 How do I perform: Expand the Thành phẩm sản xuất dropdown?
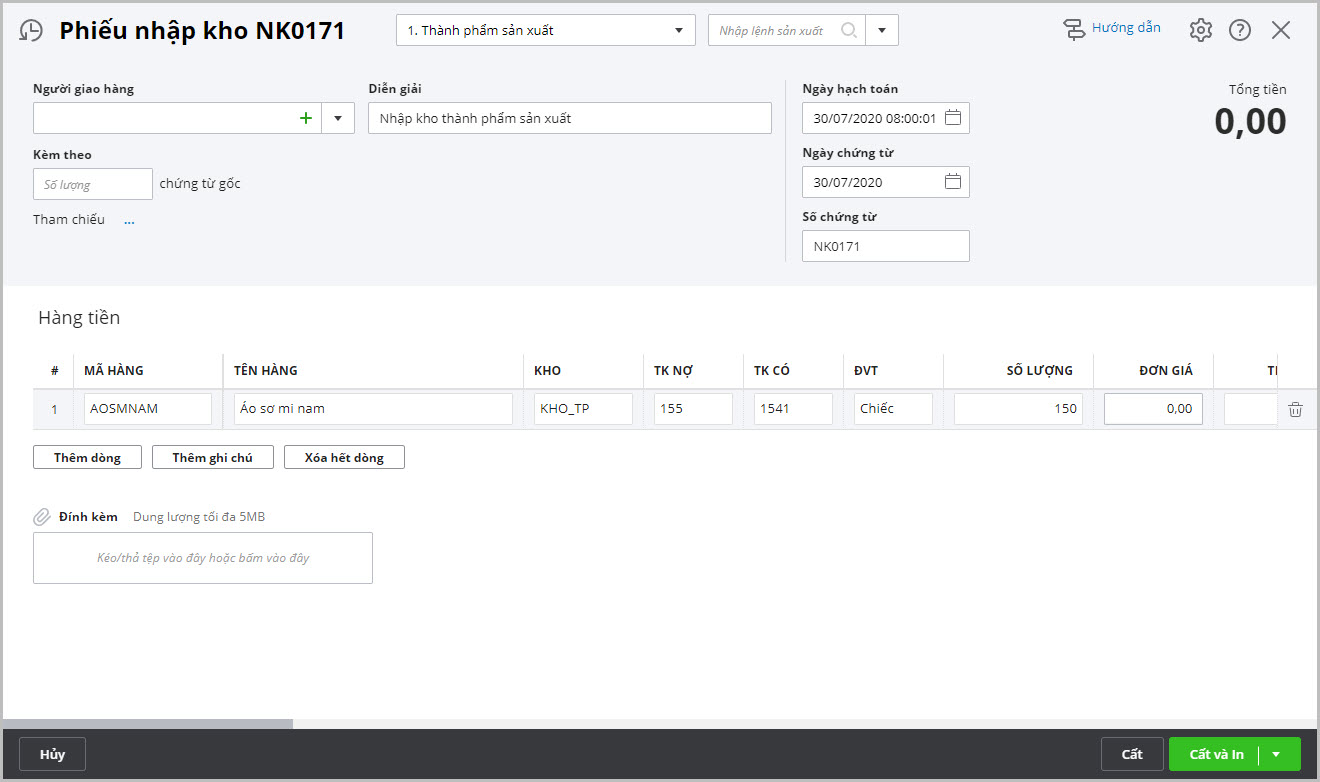tap(679, 30)
